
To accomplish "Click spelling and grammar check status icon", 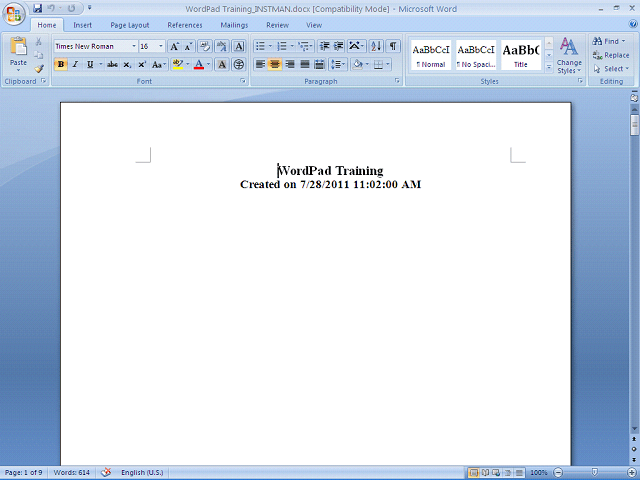I will click(106, 473).
